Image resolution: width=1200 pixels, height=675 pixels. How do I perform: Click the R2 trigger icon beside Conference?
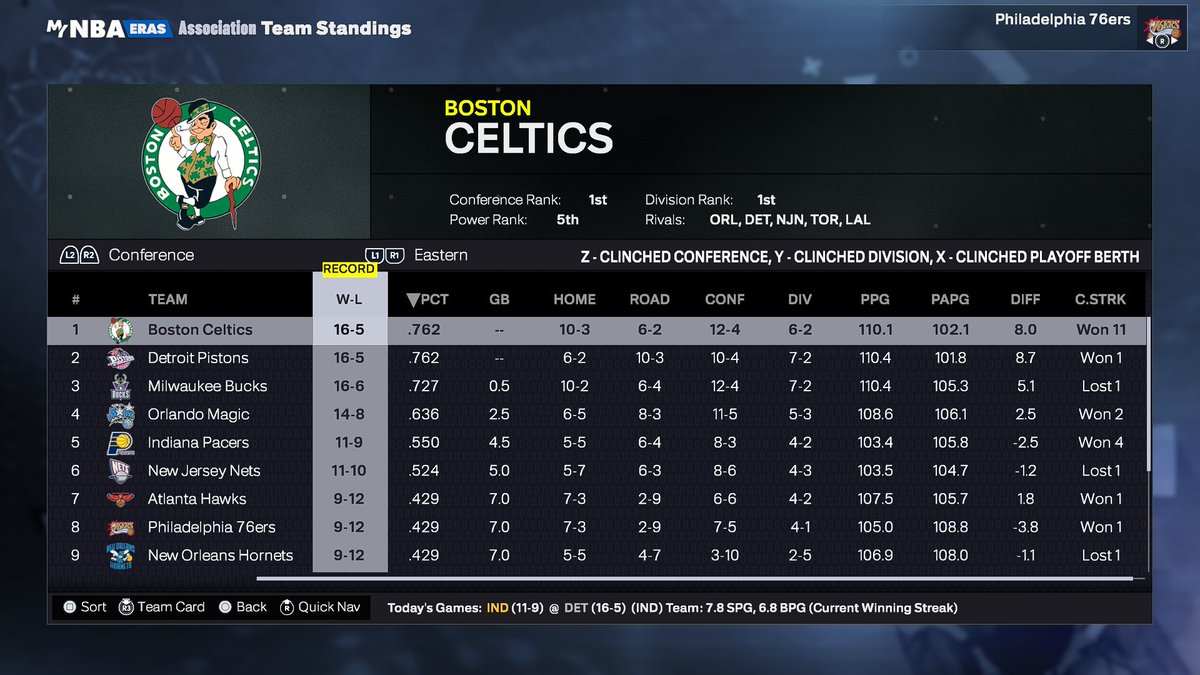coord(90,255)
